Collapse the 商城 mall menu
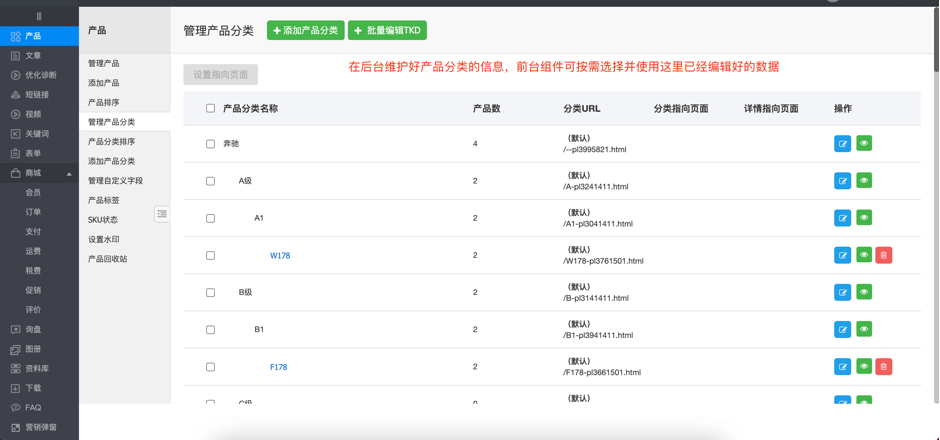This screenshot has width=940, height=440. coord(39,173)
